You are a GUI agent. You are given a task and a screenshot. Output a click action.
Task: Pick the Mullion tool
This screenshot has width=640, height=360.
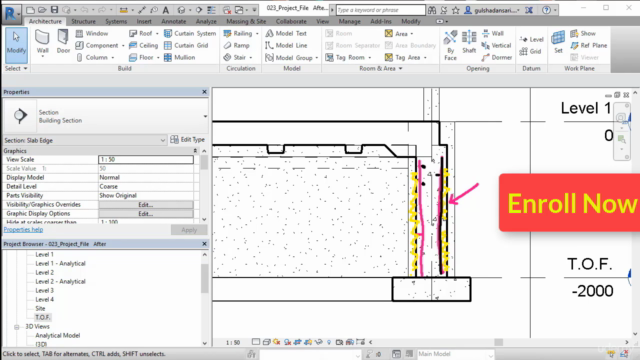coord(180,58)
